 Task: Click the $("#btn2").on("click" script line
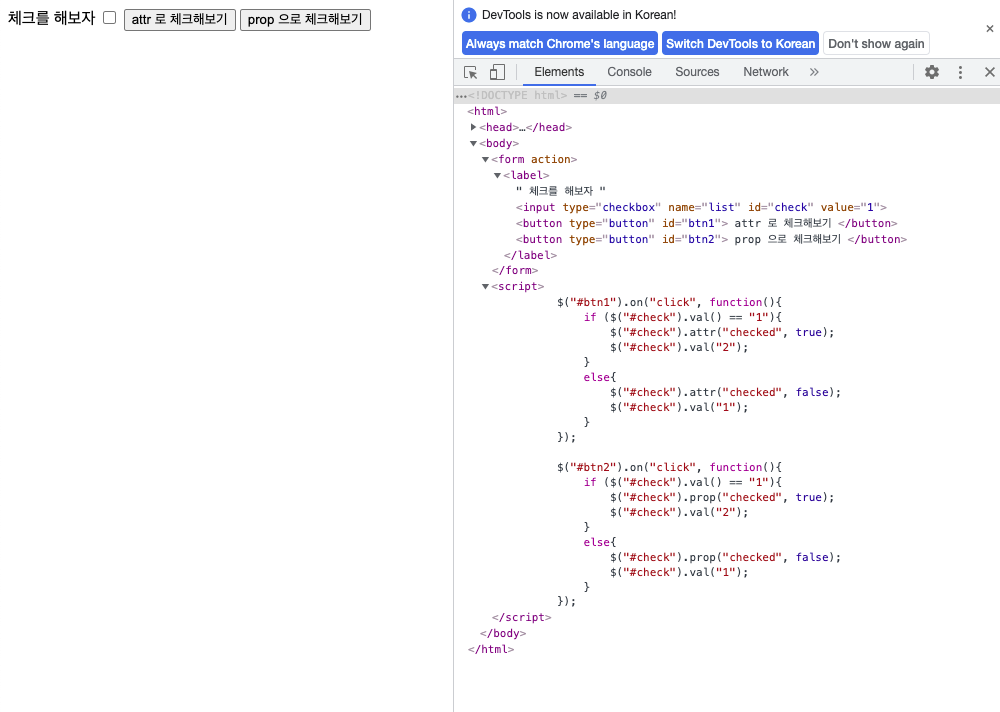point(669,467)
